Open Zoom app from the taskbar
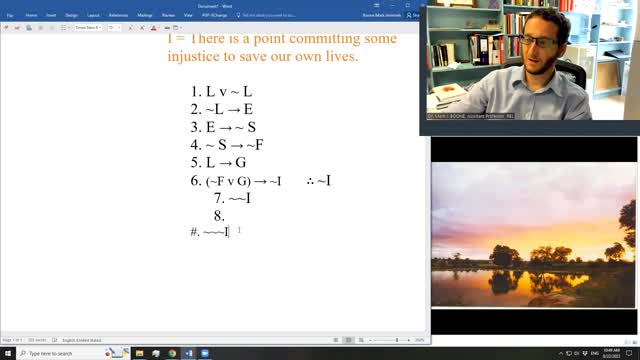Image resolution: width=640 pixels, height=360 pixels. click(204, 353)
